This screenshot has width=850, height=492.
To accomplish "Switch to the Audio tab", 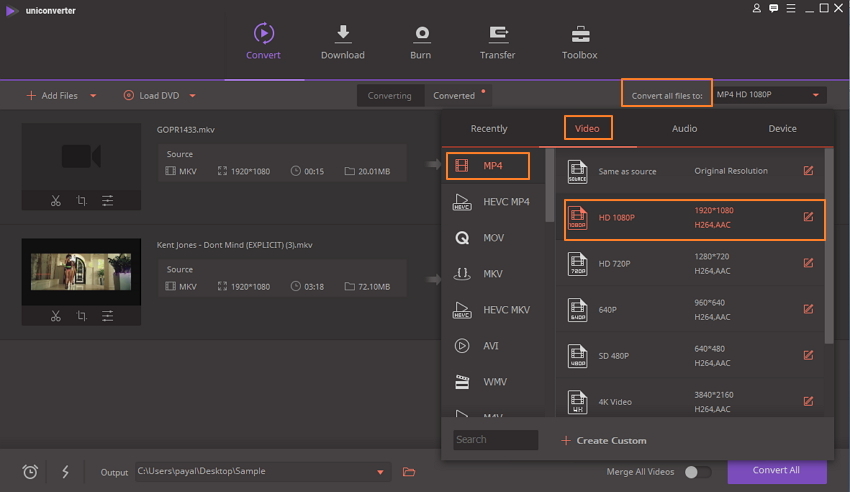I will (x=685, y=128).
